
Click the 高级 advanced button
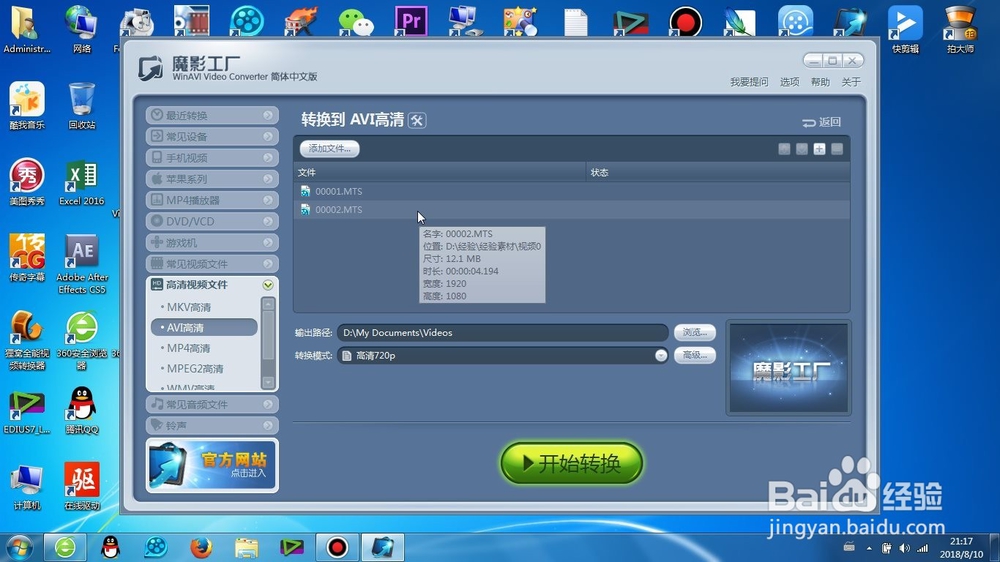[x=695, y=355]
